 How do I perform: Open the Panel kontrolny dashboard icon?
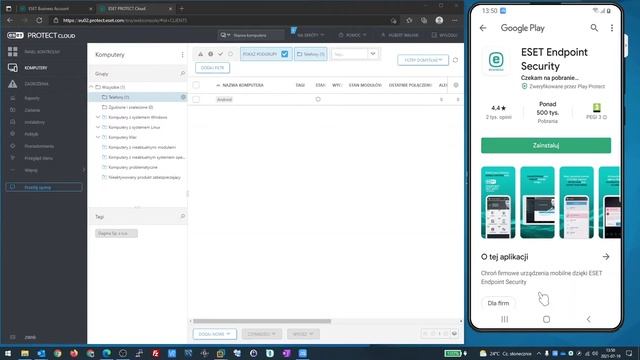pos(13,51)
